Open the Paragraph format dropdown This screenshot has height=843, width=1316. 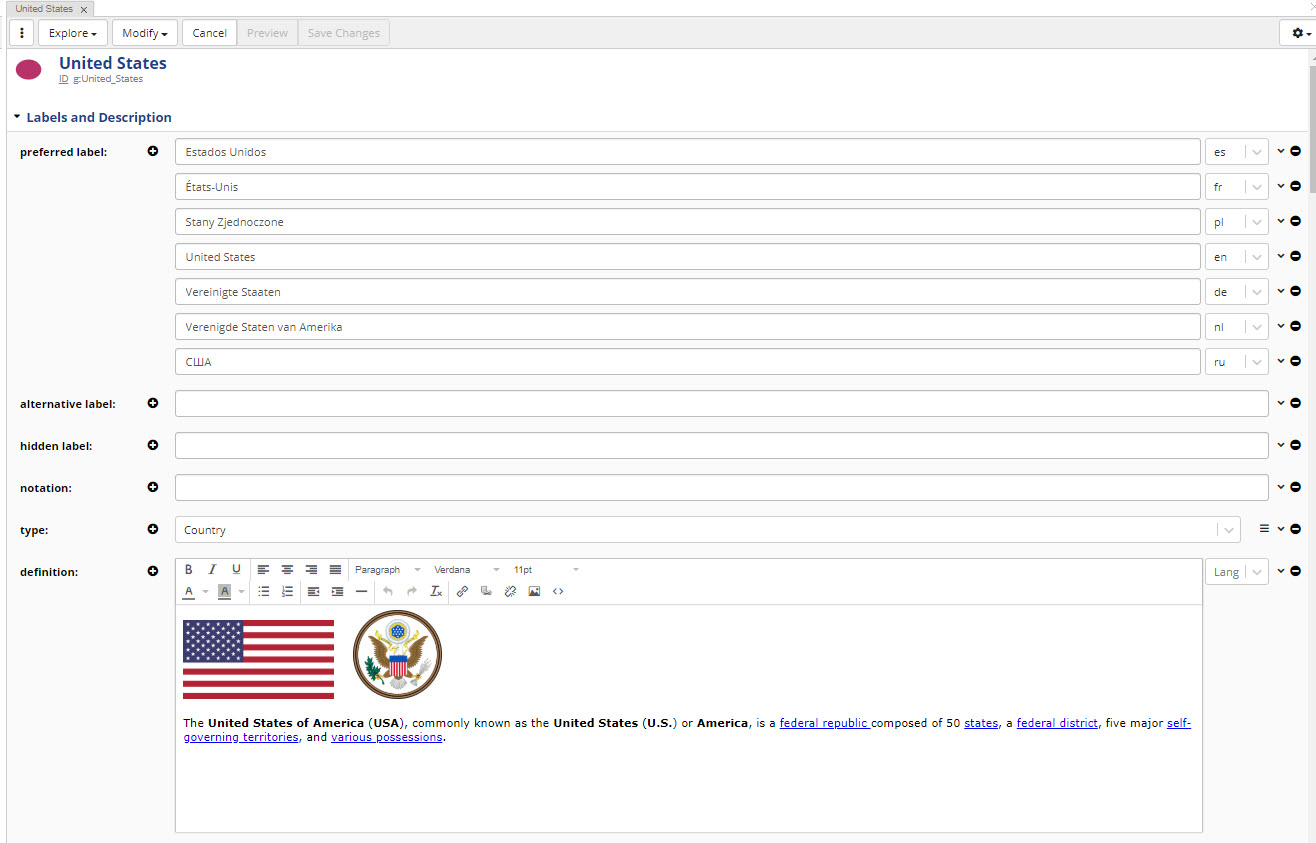(x=390, y=569)
